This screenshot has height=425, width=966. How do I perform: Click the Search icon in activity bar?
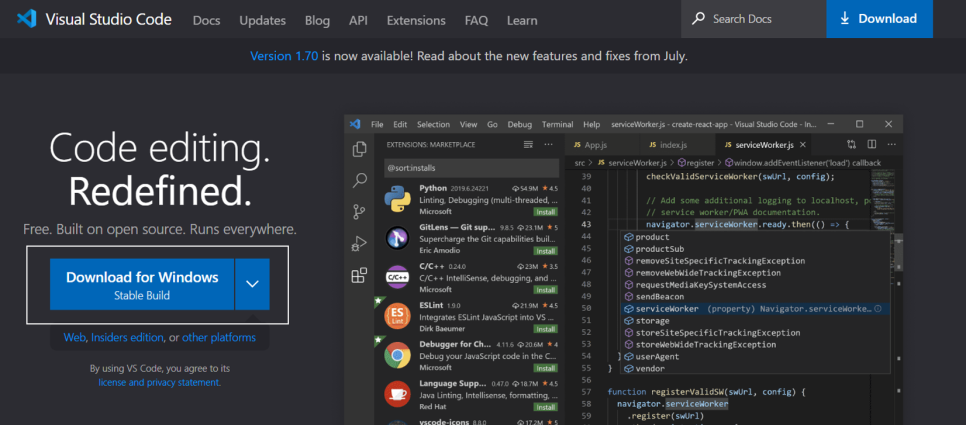point(359,180)
